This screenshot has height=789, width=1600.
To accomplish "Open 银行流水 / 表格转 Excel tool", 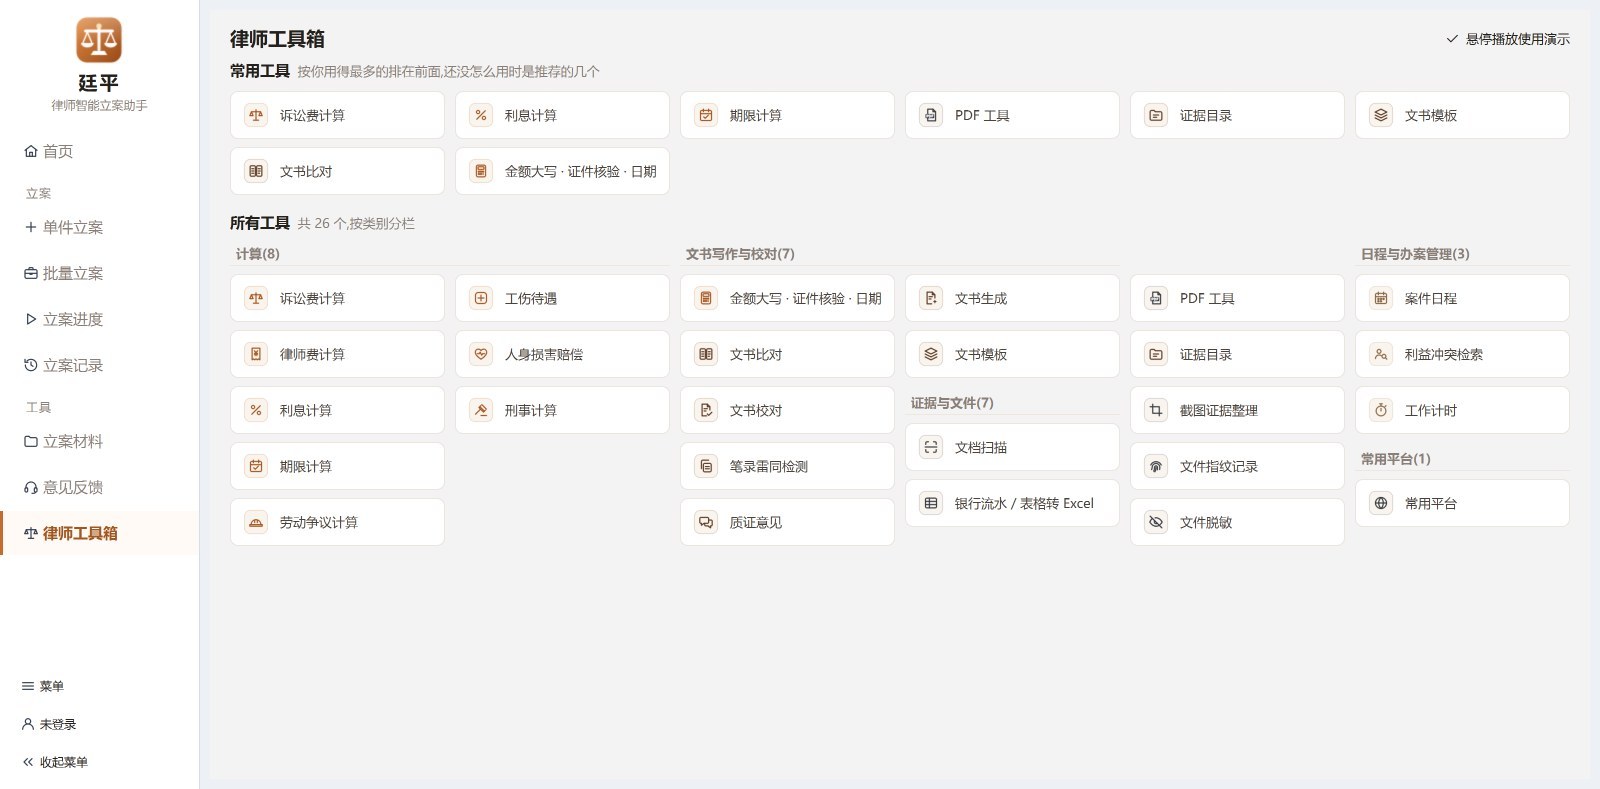I will pos(1012,503).
